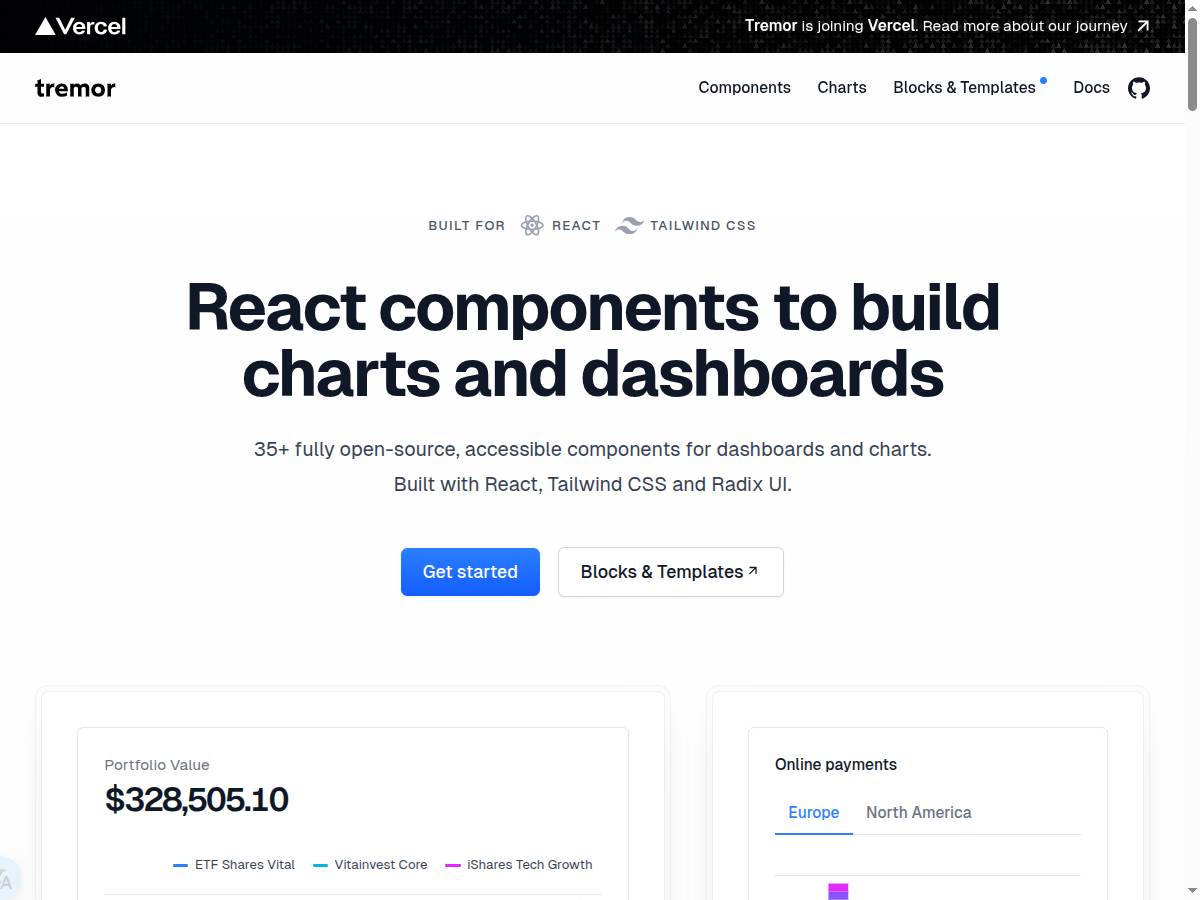Toggle Vitainvest Core legend item
Viewport: 1200px width, 900px height.
point(371,865)
